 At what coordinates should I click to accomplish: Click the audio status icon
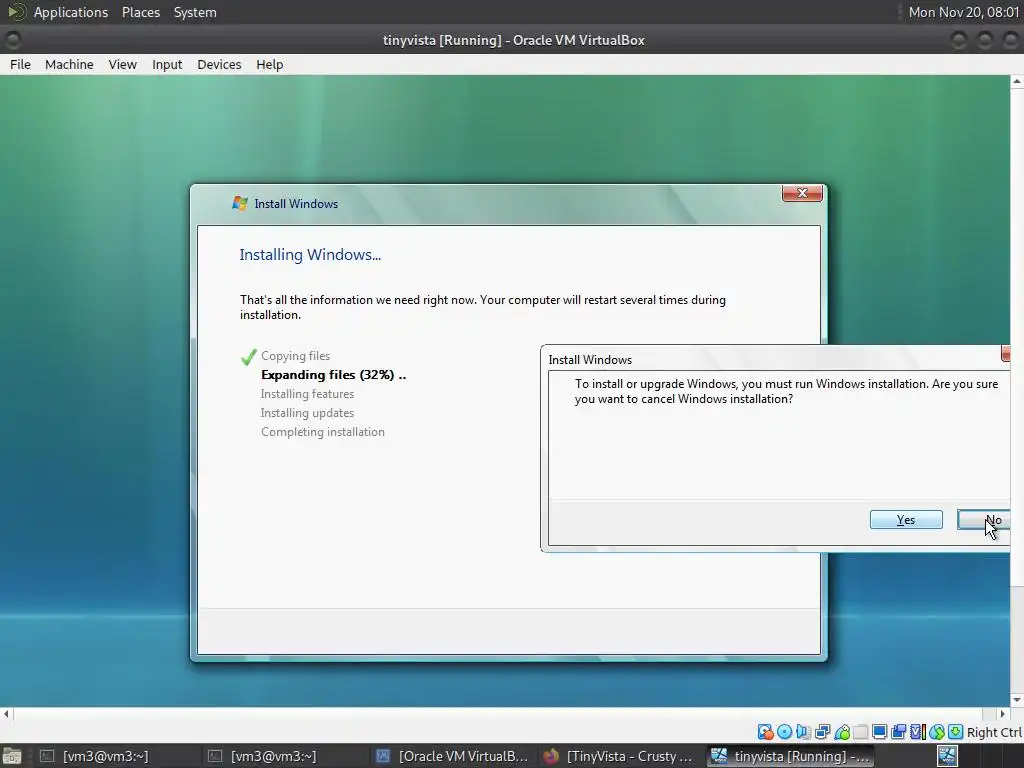(803, 732)
